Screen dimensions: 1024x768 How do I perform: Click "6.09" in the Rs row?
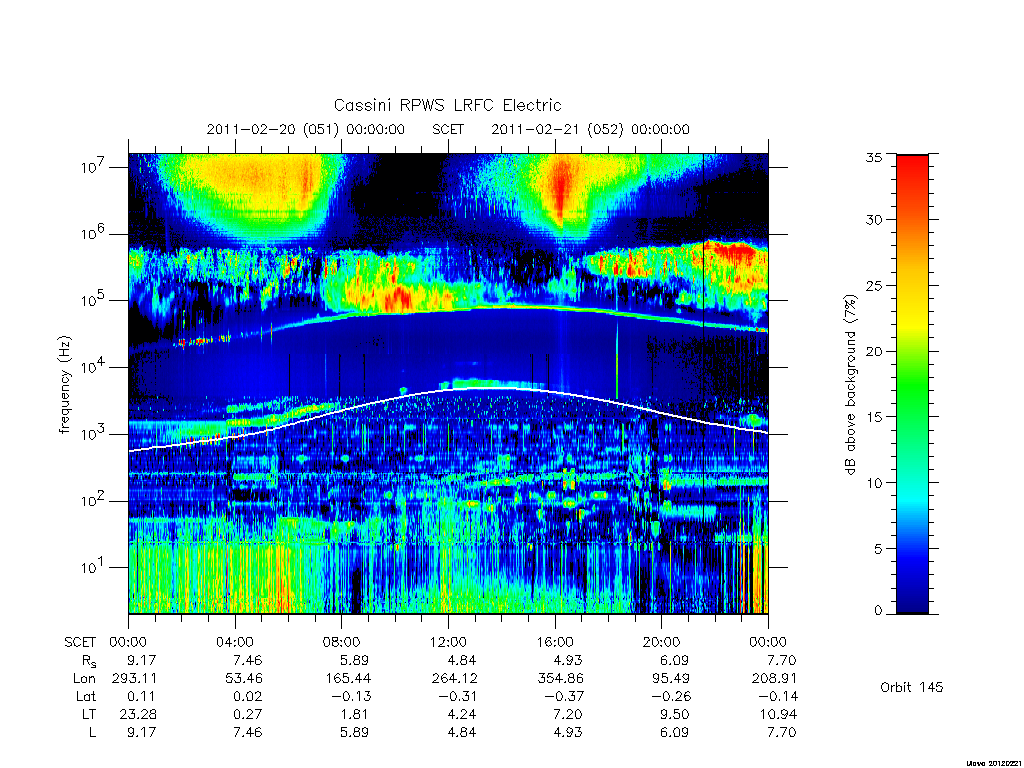[x=674, y=660]
